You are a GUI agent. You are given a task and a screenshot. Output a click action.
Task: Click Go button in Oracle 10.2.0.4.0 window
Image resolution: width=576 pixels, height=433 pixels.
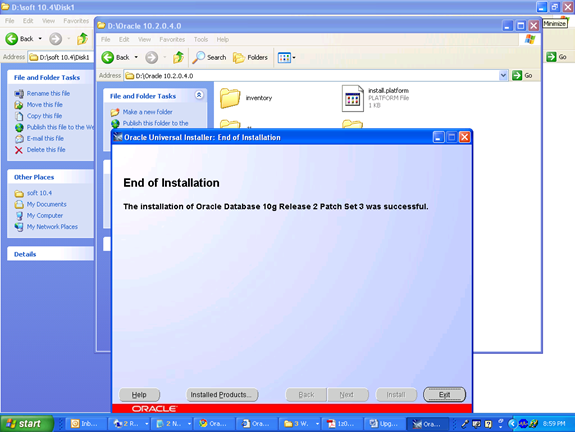pos(522,75)
